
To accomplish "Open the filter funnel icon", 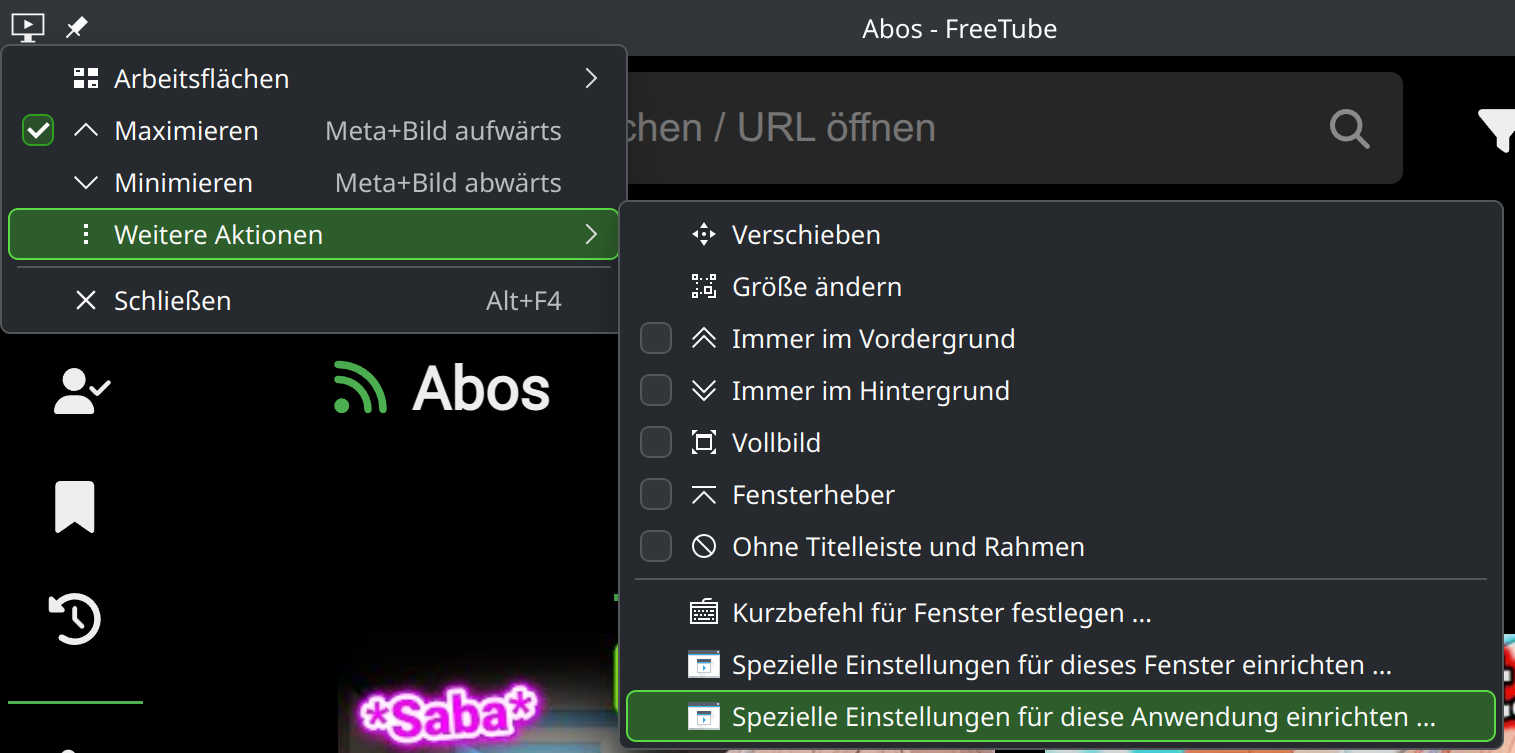I will [1497, 130].
